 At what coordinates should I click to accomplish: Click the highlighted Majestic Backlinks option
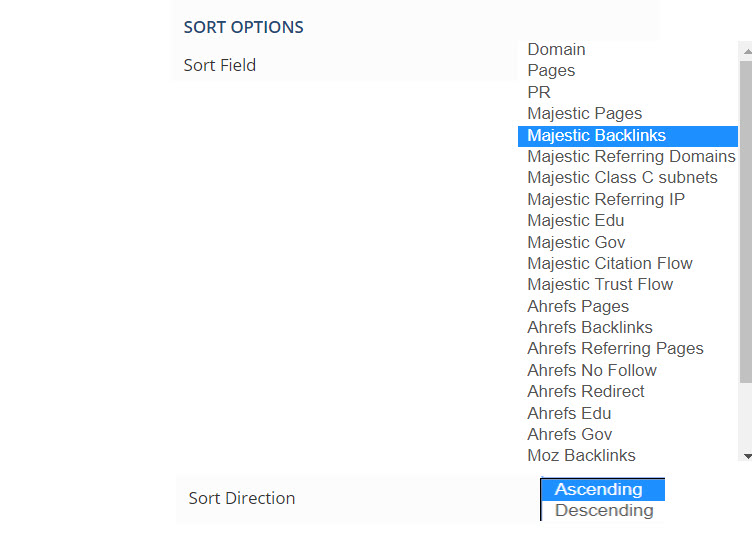597,135
